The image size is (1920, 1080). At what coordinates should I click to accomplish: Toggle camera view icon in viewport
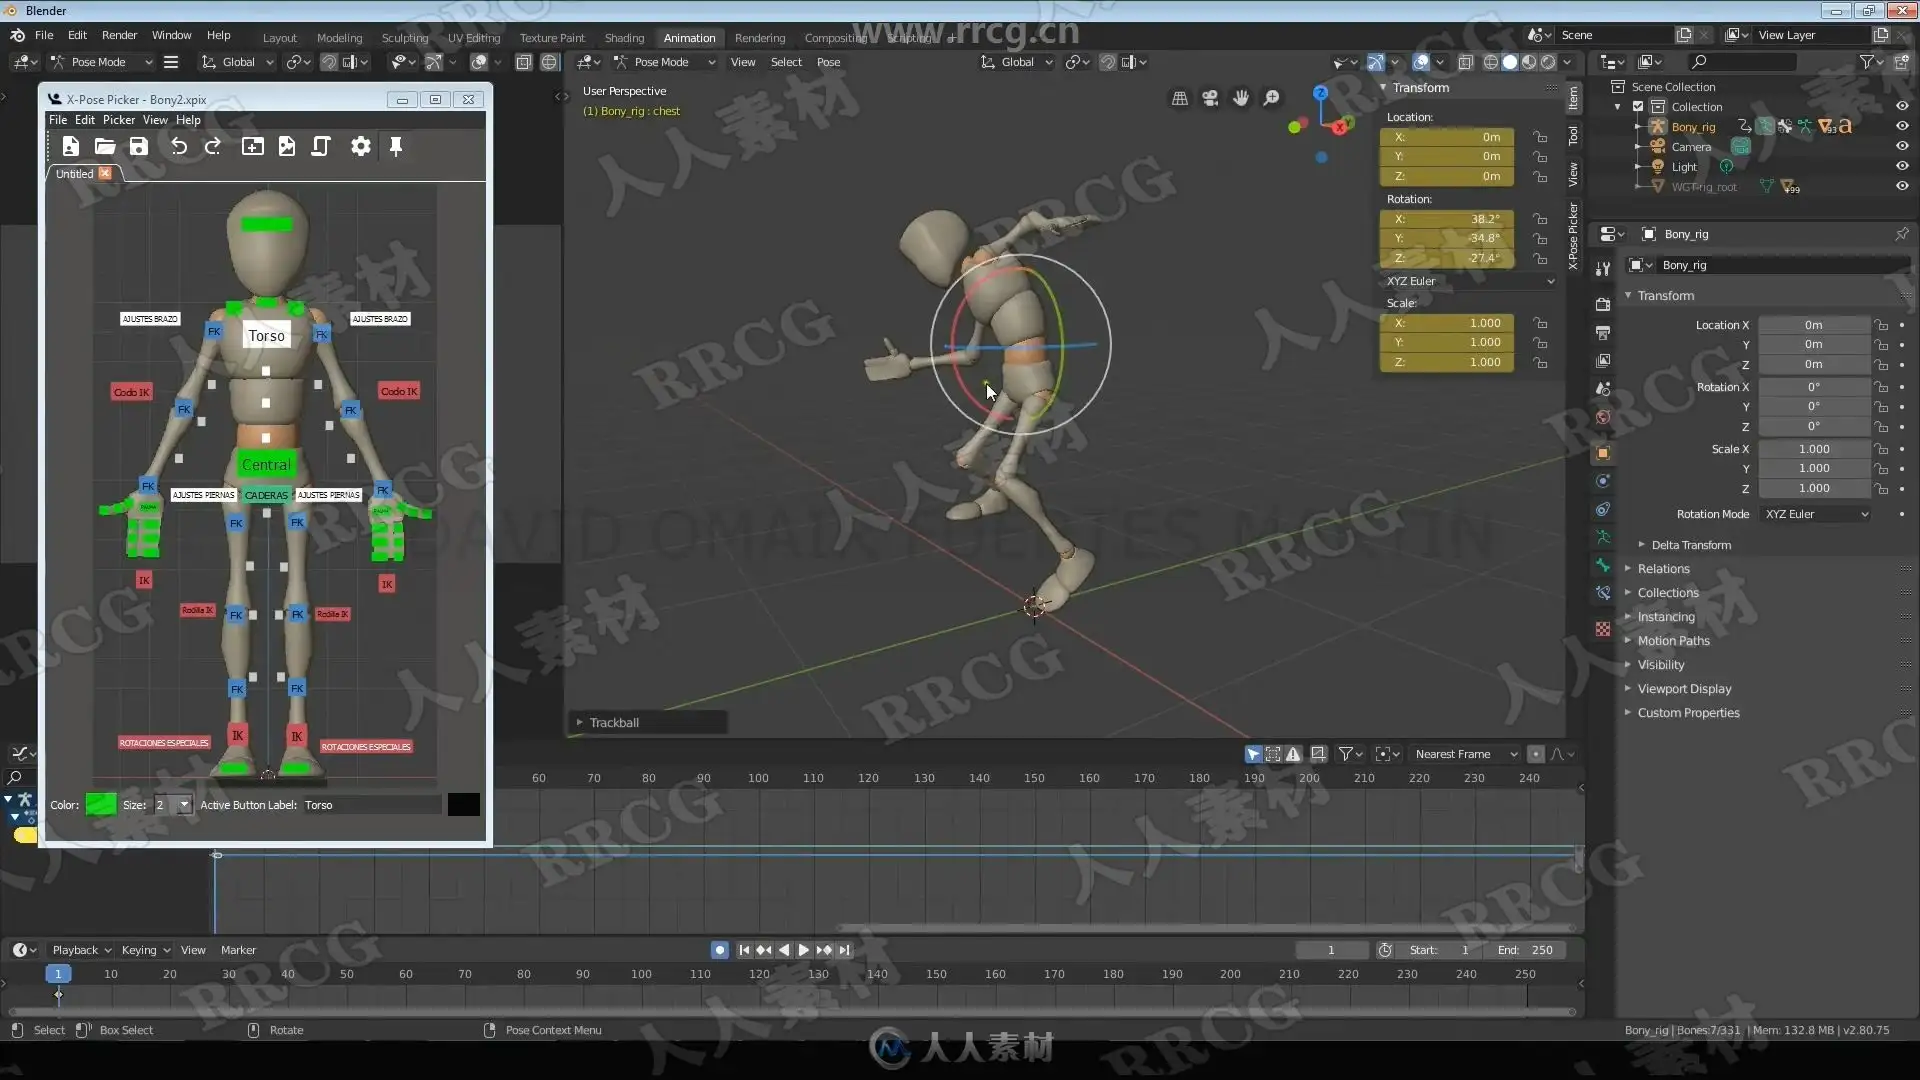[x=1210, y=98]
